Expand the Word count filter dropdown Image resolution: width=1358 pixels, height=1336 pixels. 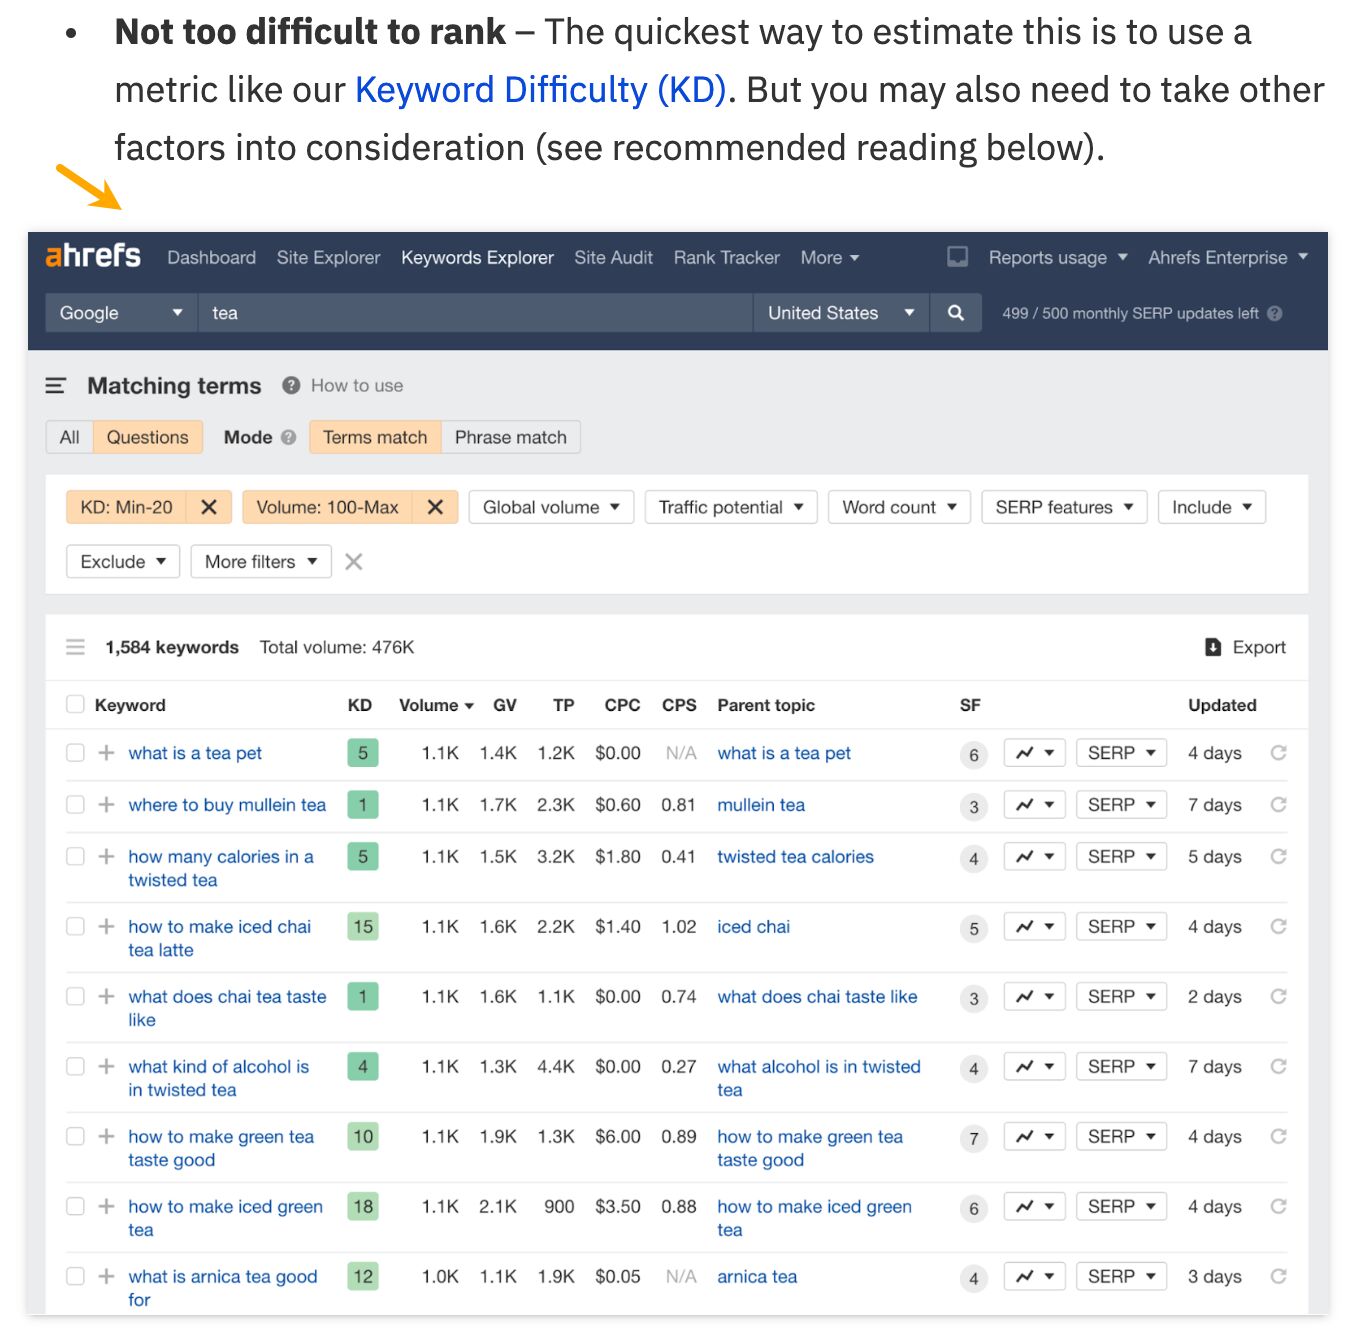pos(898,507)
